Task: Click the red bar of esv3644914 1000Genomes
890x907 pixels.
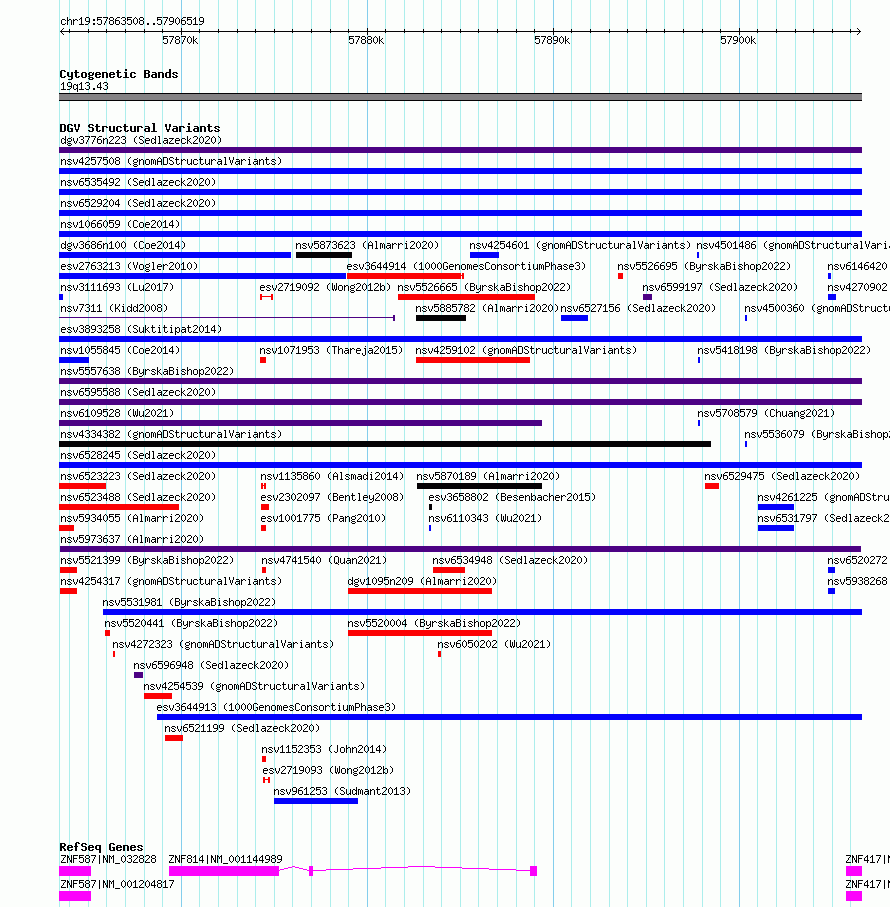Action: pos(405,276)
